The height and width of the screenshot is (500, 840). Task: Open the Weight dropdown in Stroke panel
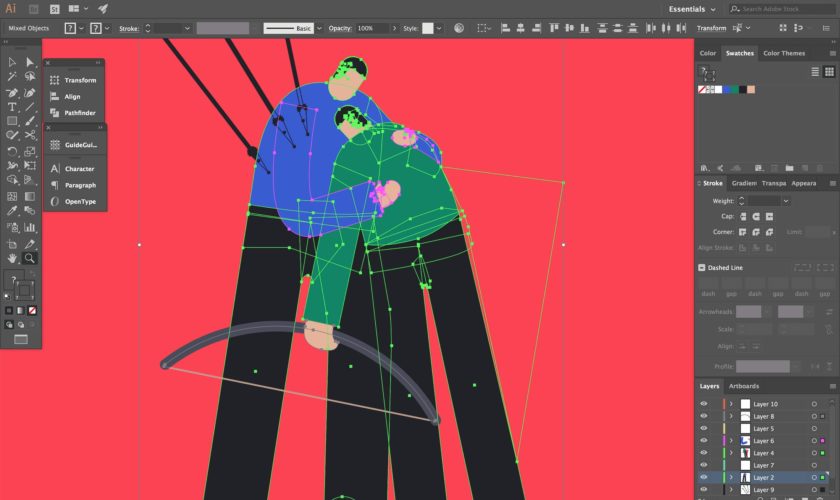(x=786, y=201)
